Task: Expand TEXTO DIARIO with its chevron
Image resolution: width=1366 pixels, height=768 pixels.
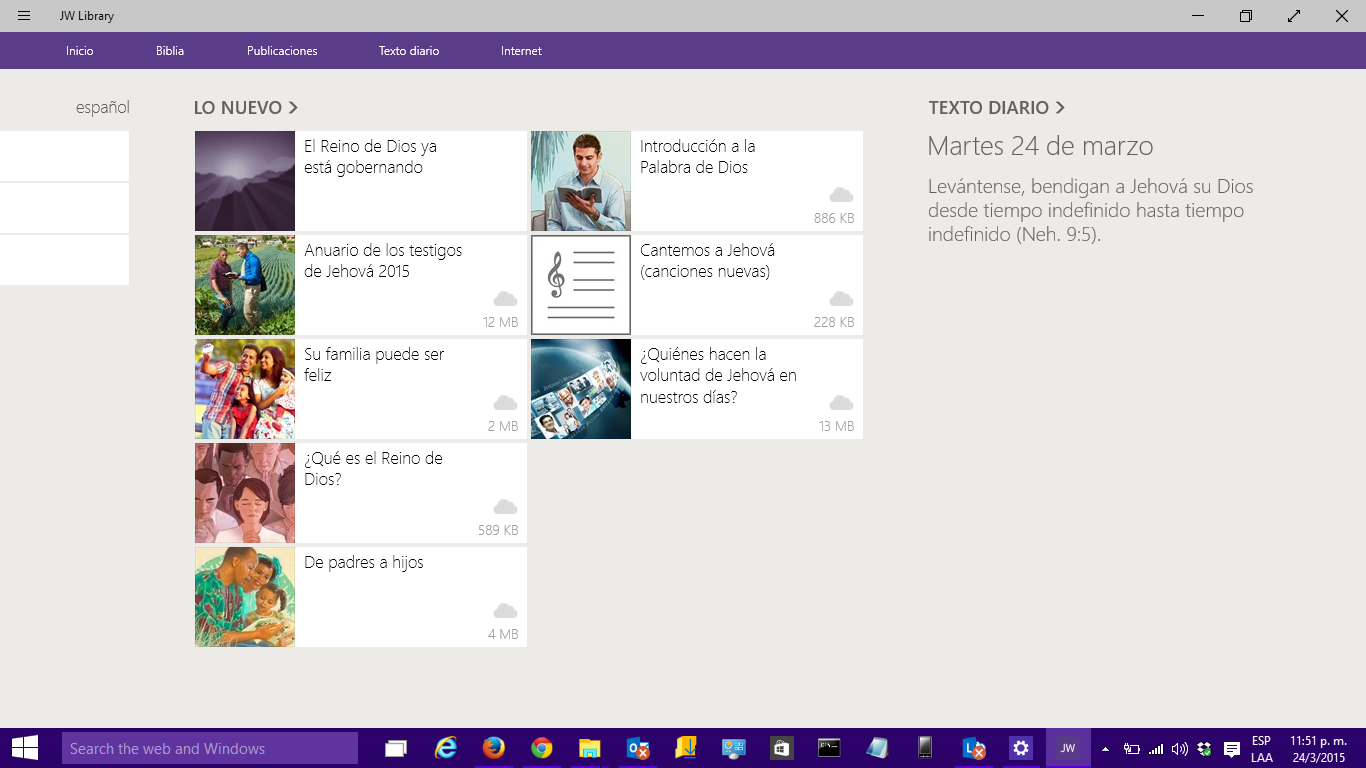Action: pos(1060,107)
